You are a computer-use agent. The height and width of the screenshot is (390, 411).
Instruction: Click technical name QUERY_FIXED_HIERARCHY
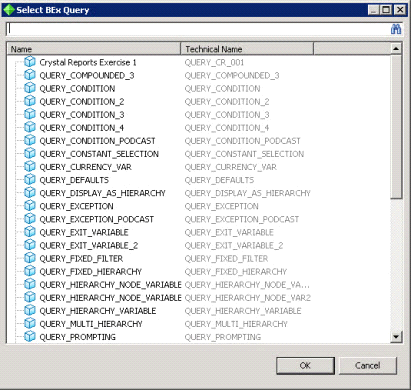(x=236, y=272)
